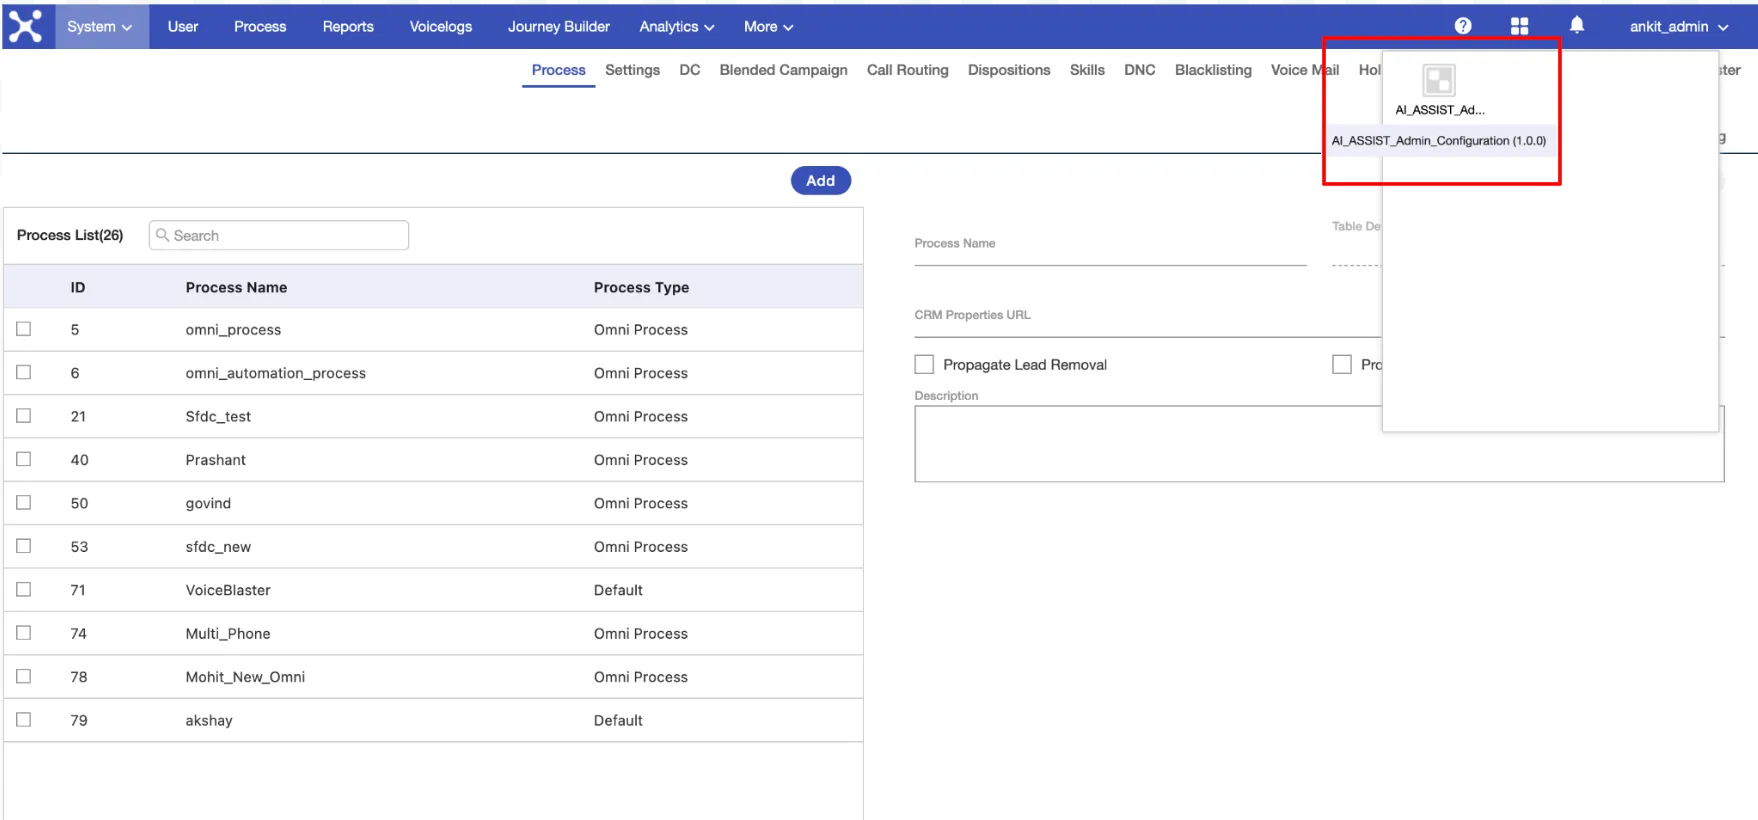Screen dimensions: 1758x820
Task: Check the VoiceBlaster row checkbox
Action: 24,590
